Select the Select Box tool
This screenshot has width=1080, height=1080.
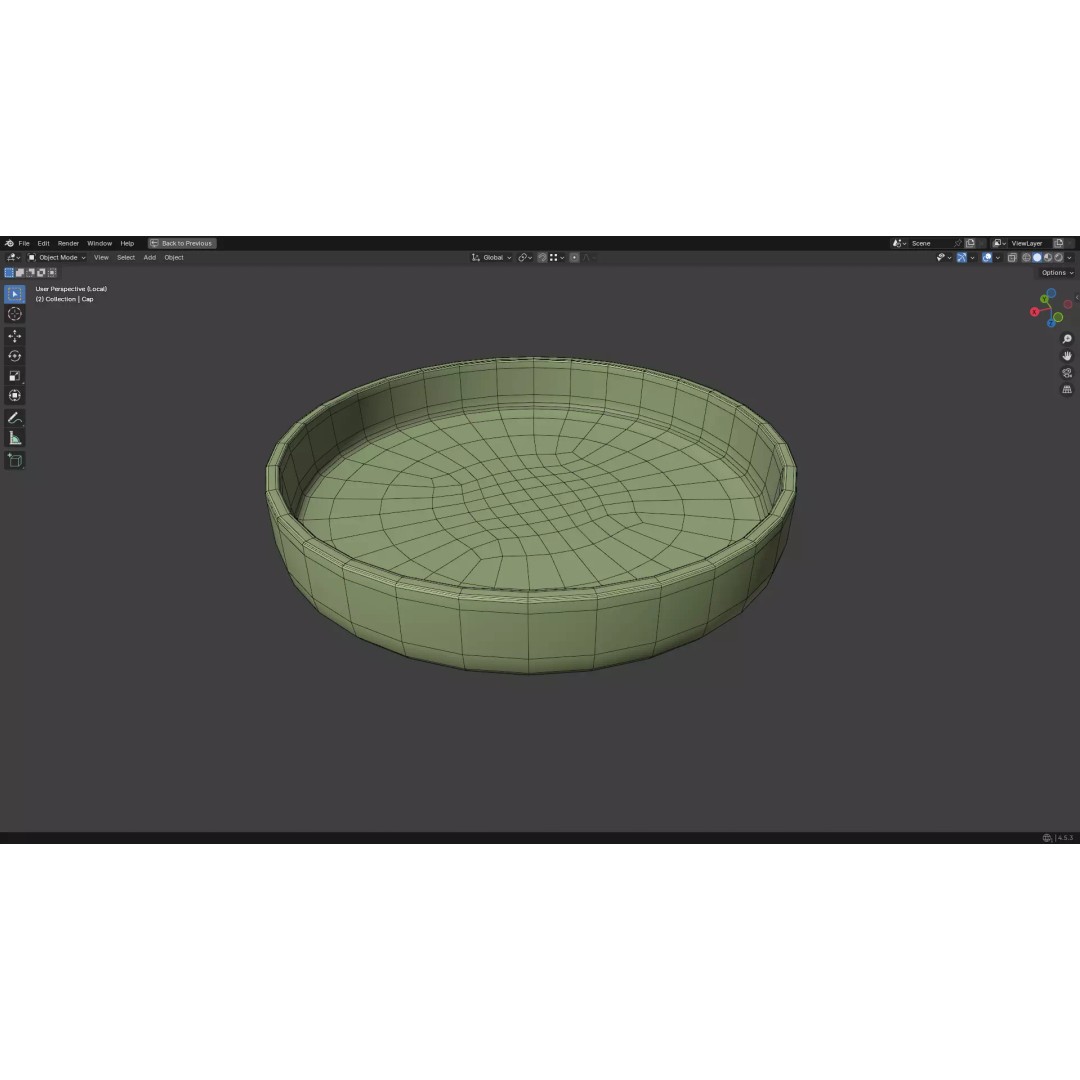(x=14, y=294)
